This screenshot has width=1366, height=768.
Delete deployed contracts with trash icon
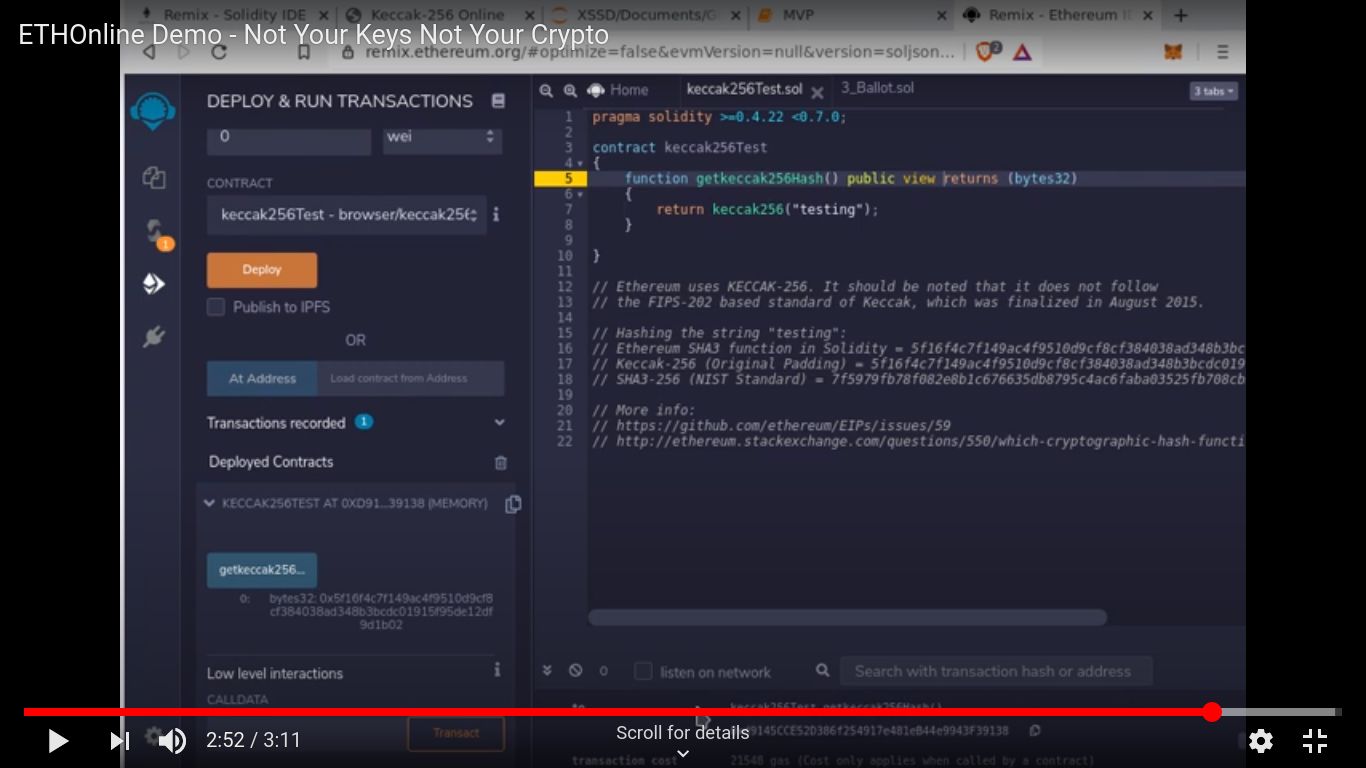click(501, 463)
